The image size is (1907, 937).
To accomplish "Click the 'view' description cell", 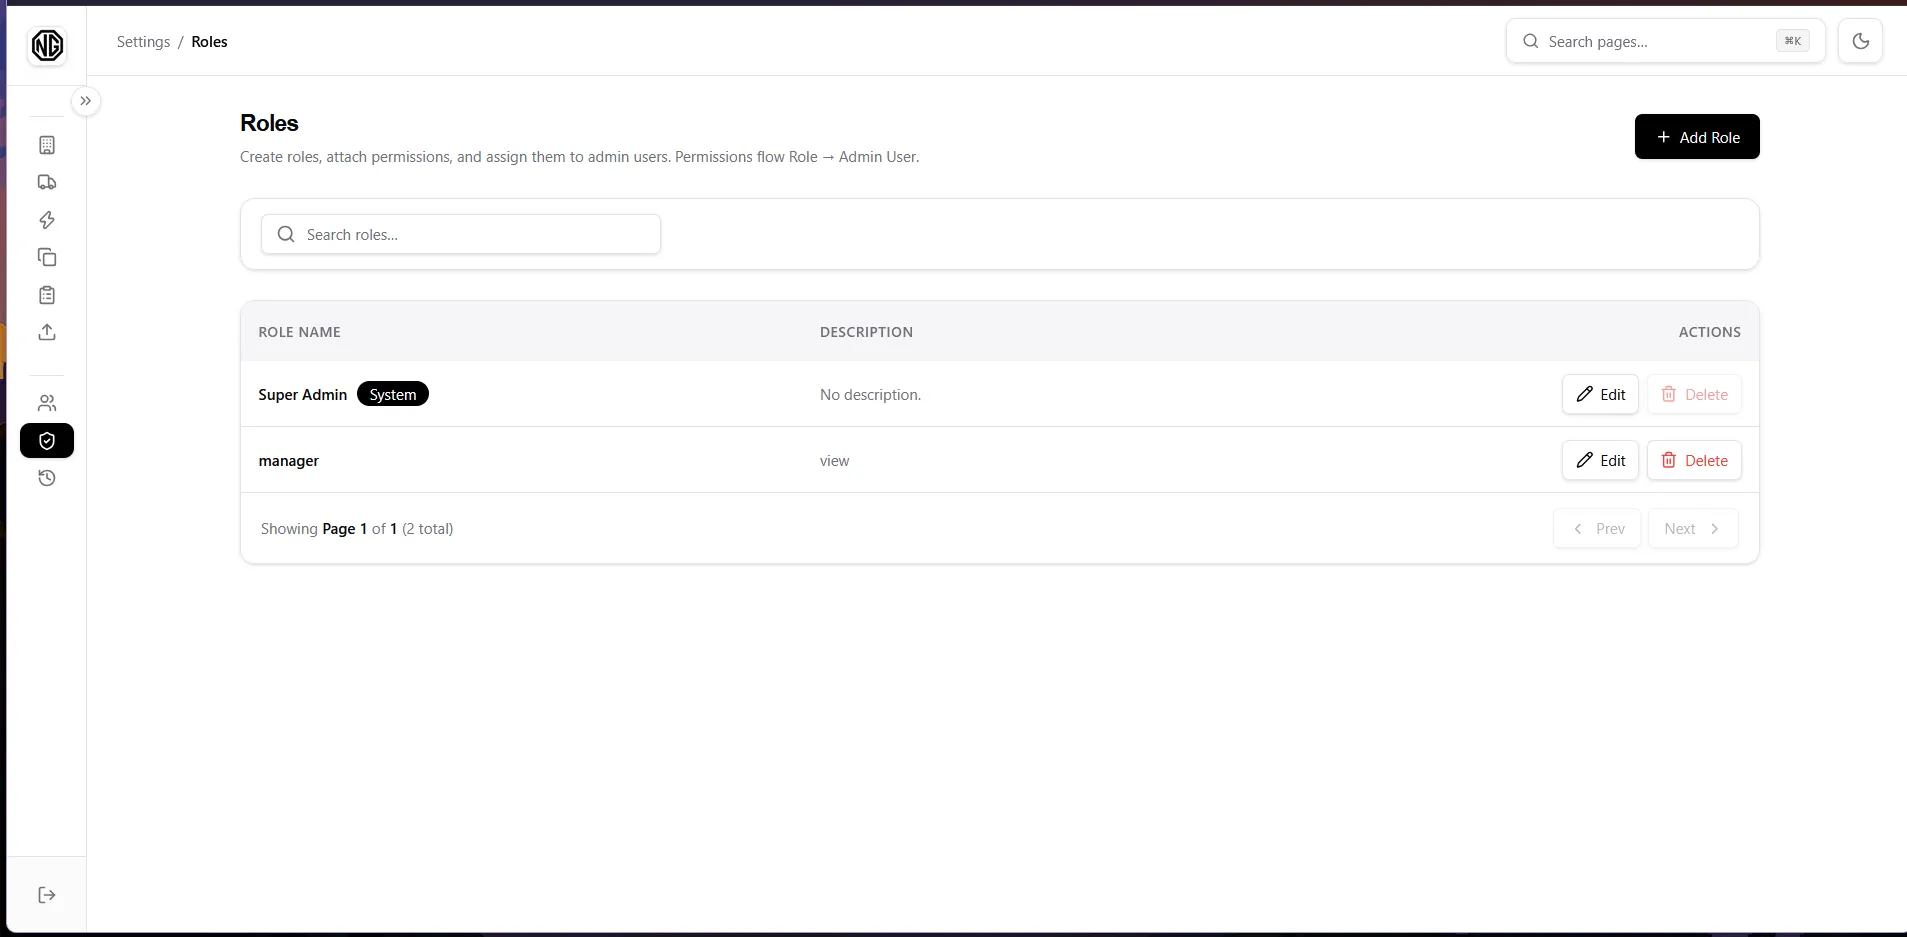I will (x=834, y=461).
